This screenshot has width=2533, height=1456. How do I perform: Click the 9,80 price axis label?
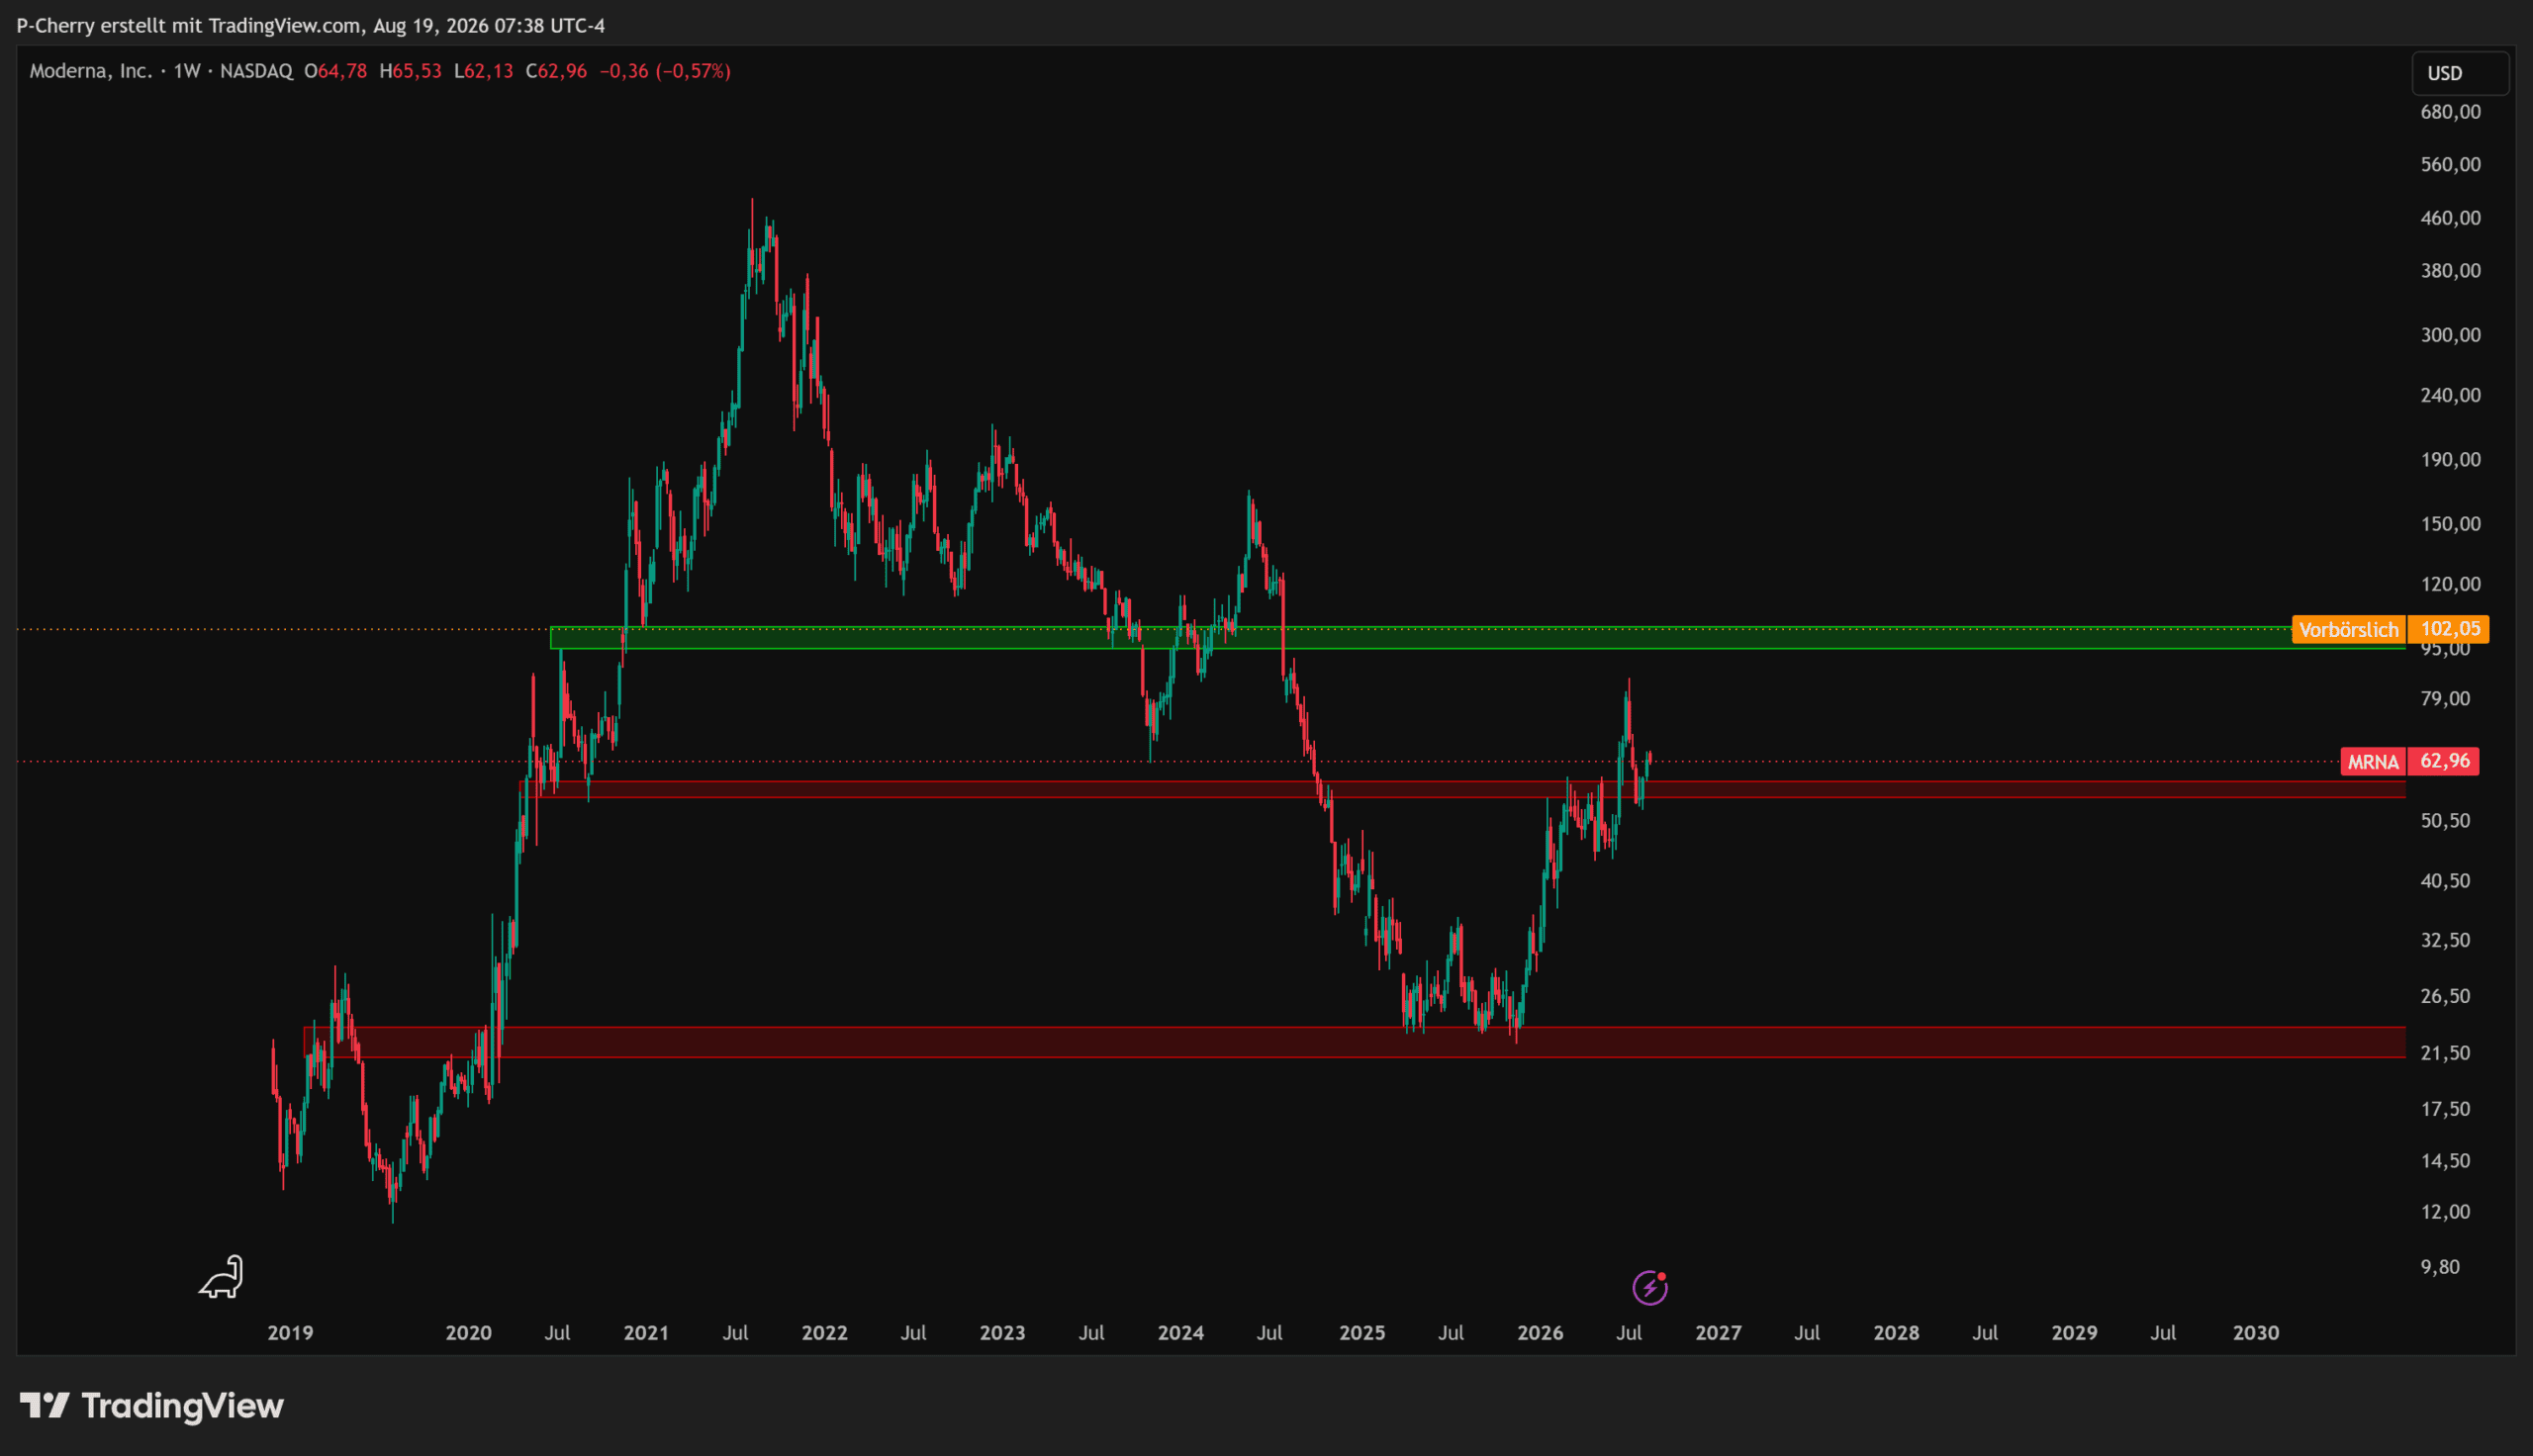2440,1267
